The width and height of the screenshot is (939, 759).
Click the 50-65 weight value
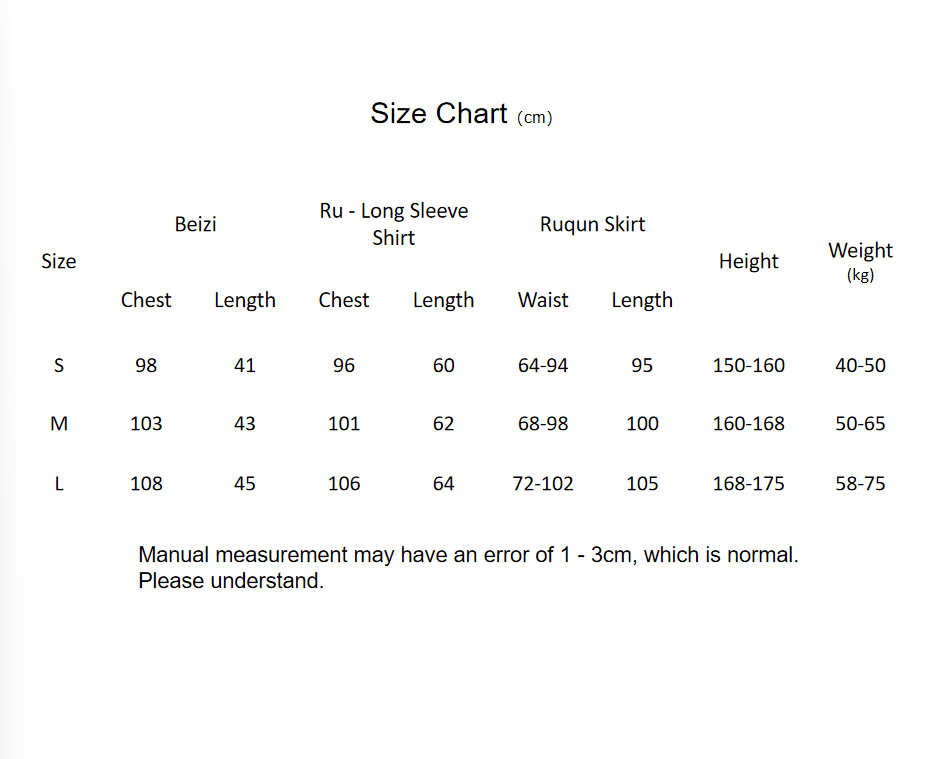[860, 424]
